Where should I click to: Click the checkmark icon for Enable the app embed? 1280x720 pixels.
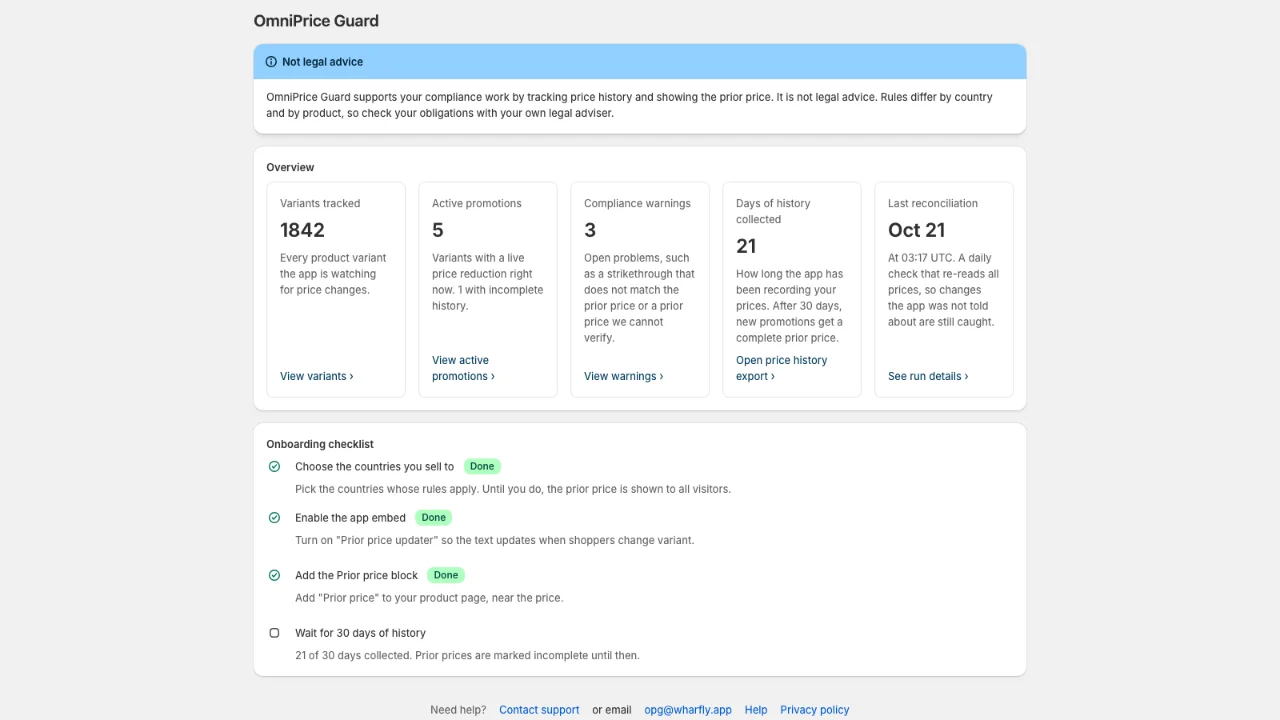[x=274, y=517]
